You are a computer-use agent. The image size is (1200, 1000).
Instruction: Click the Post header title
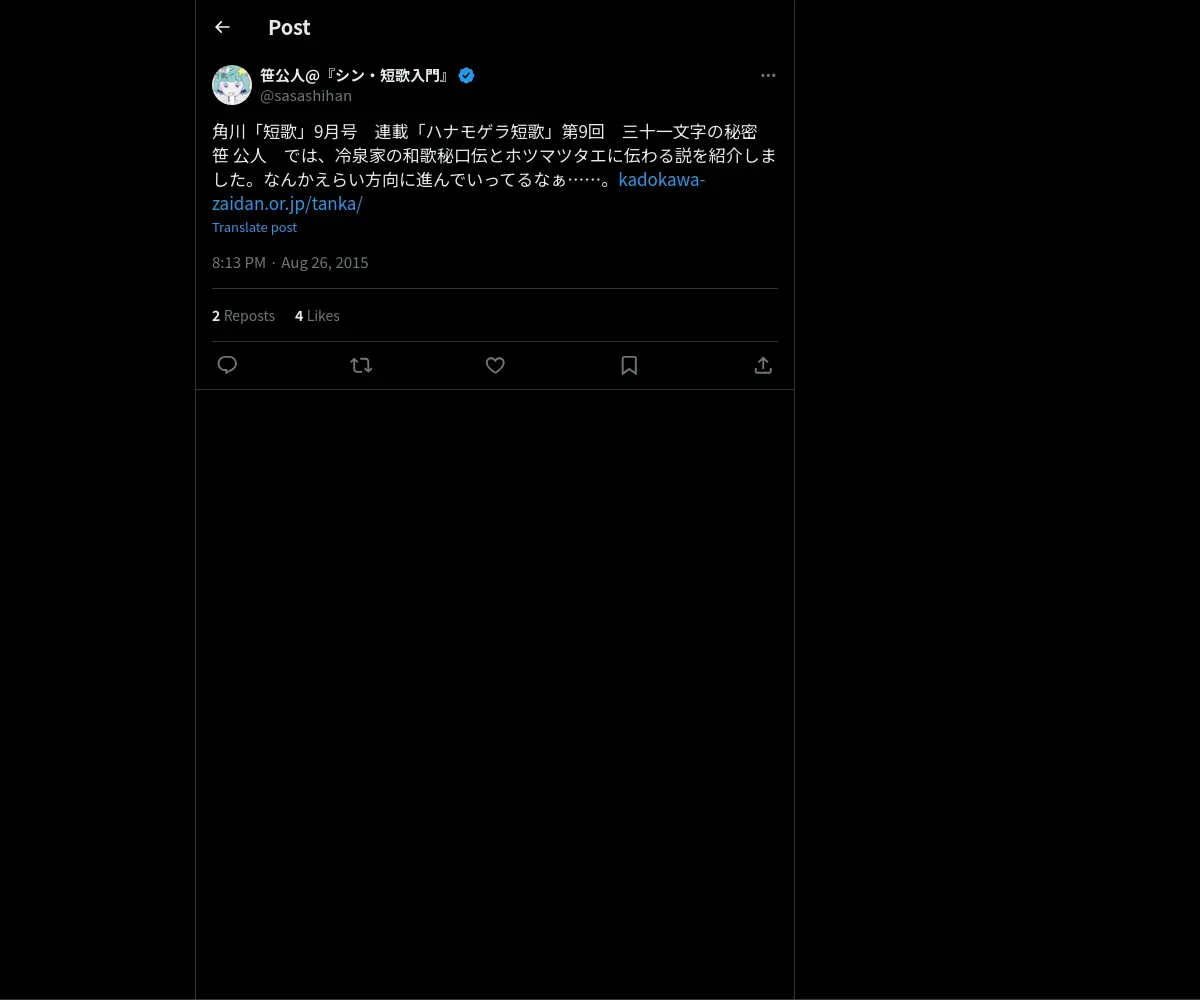[x=289, y=27]
